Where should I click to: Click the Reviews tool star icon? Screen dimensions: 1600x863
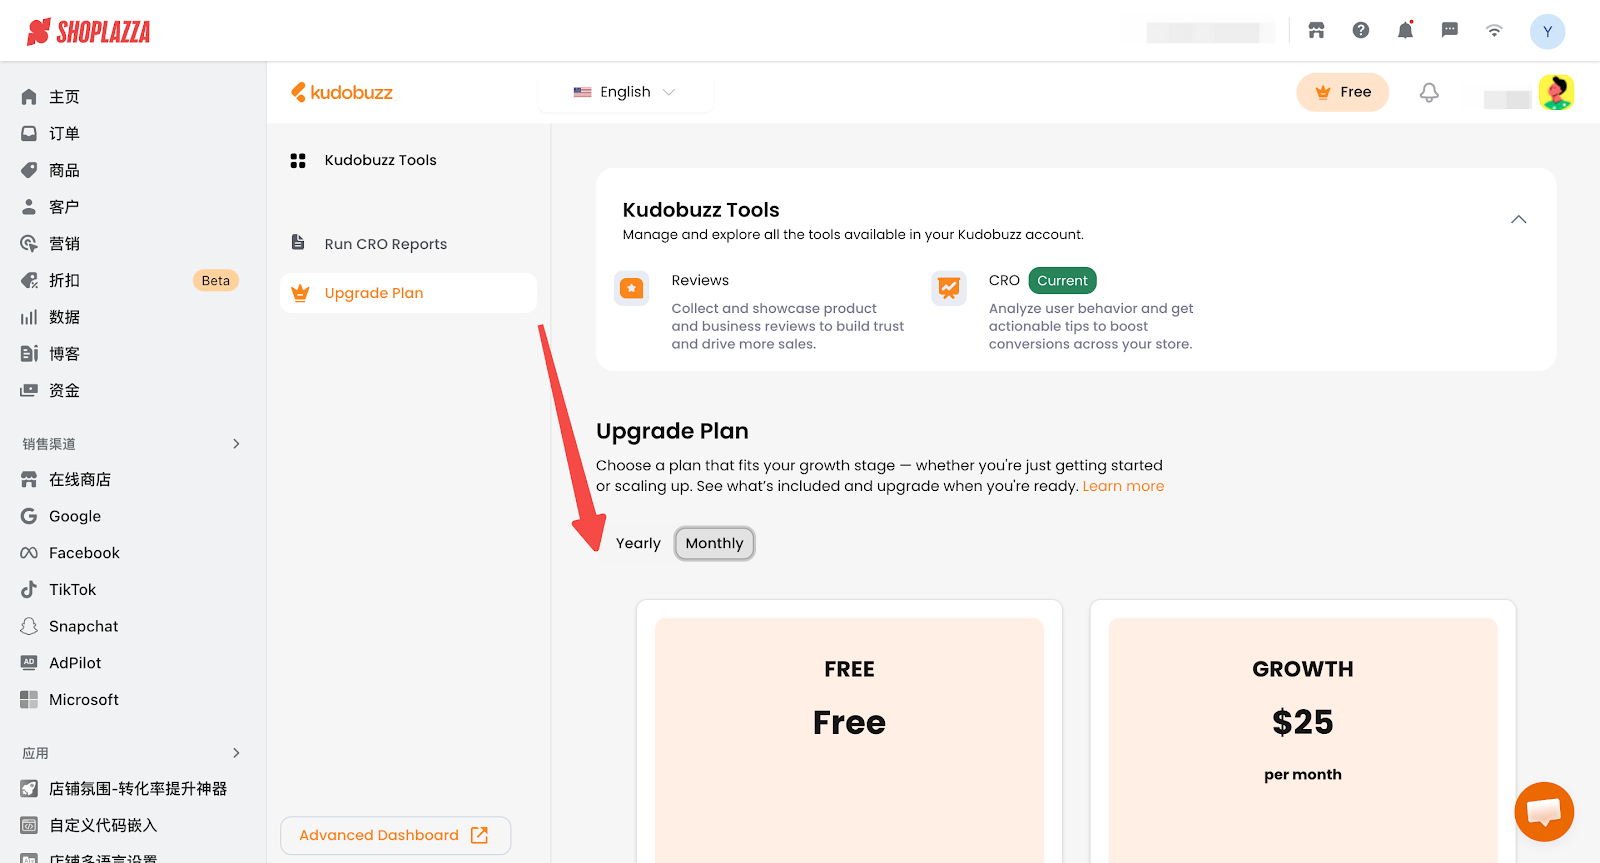point(632,288)
